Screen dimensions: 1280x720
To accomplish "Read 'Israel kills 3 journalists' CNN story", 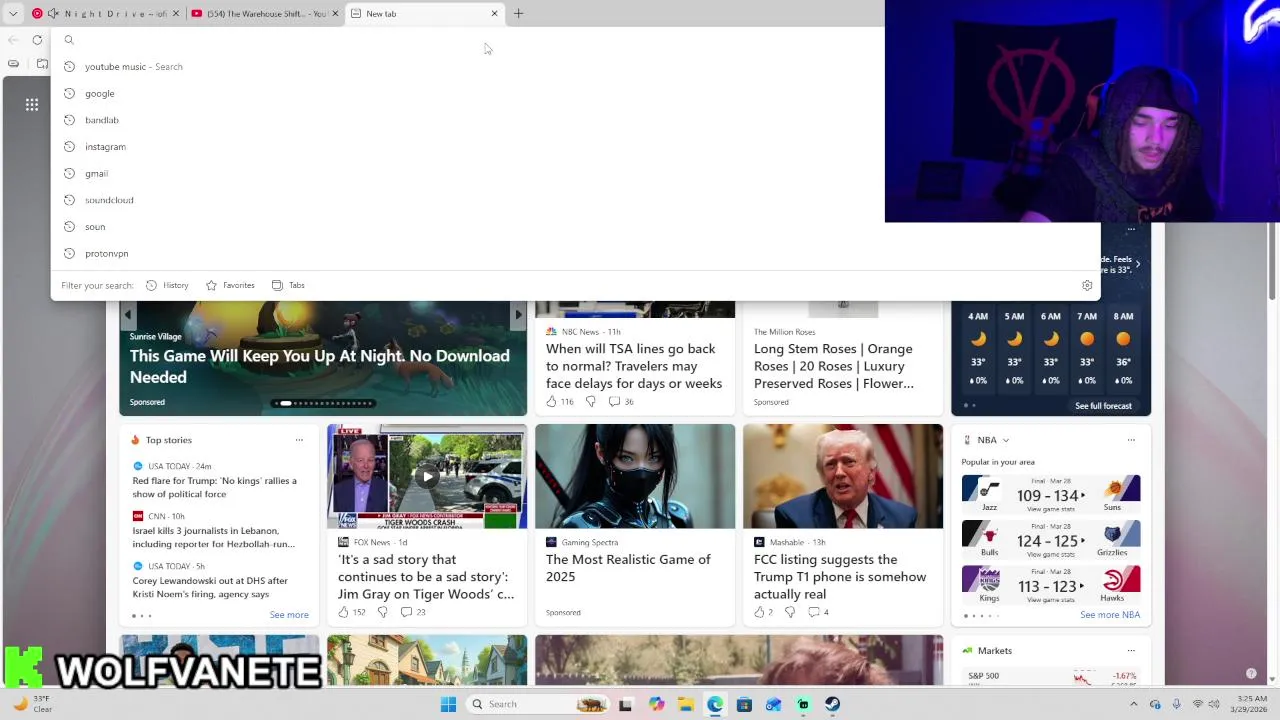I will coord(214,537).
